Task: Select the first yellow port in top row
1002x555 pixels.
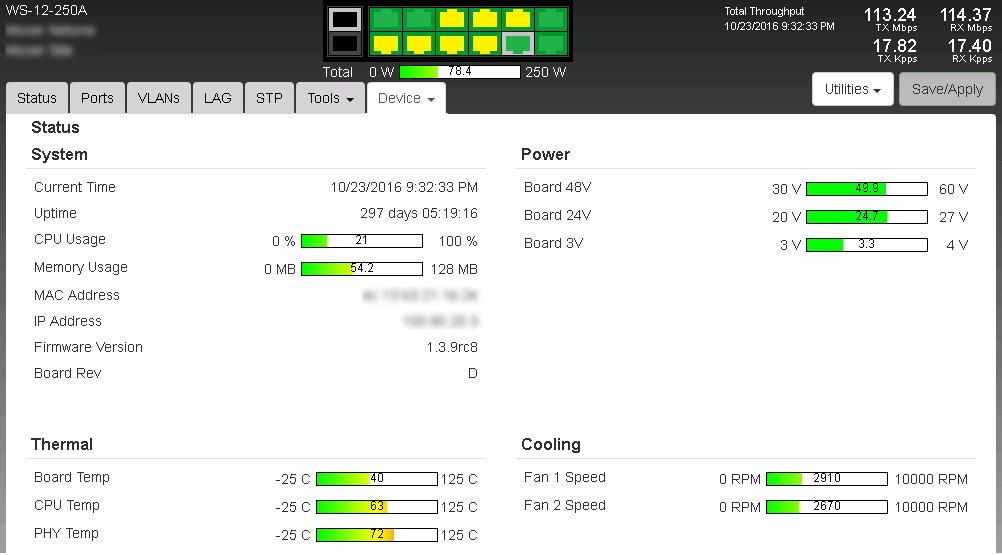Action: (452, 19)
